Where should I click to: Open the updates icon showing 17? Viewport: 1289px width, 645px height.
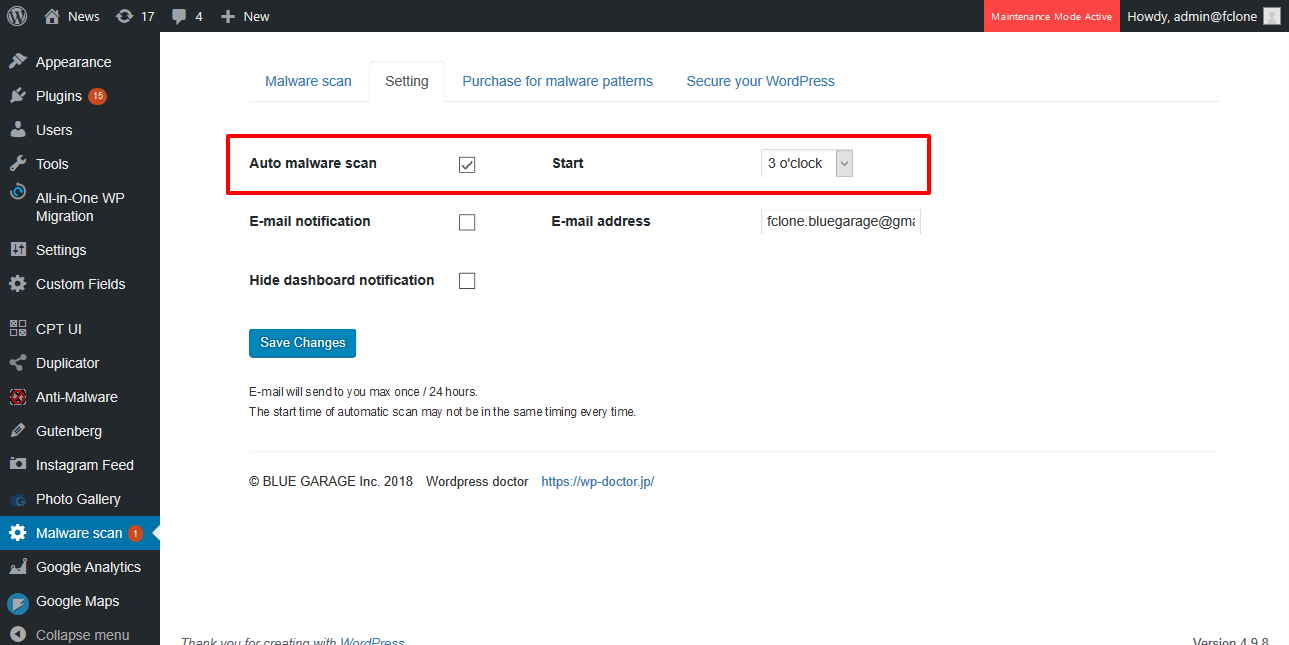pyautogui.click(x=124, y=16)
